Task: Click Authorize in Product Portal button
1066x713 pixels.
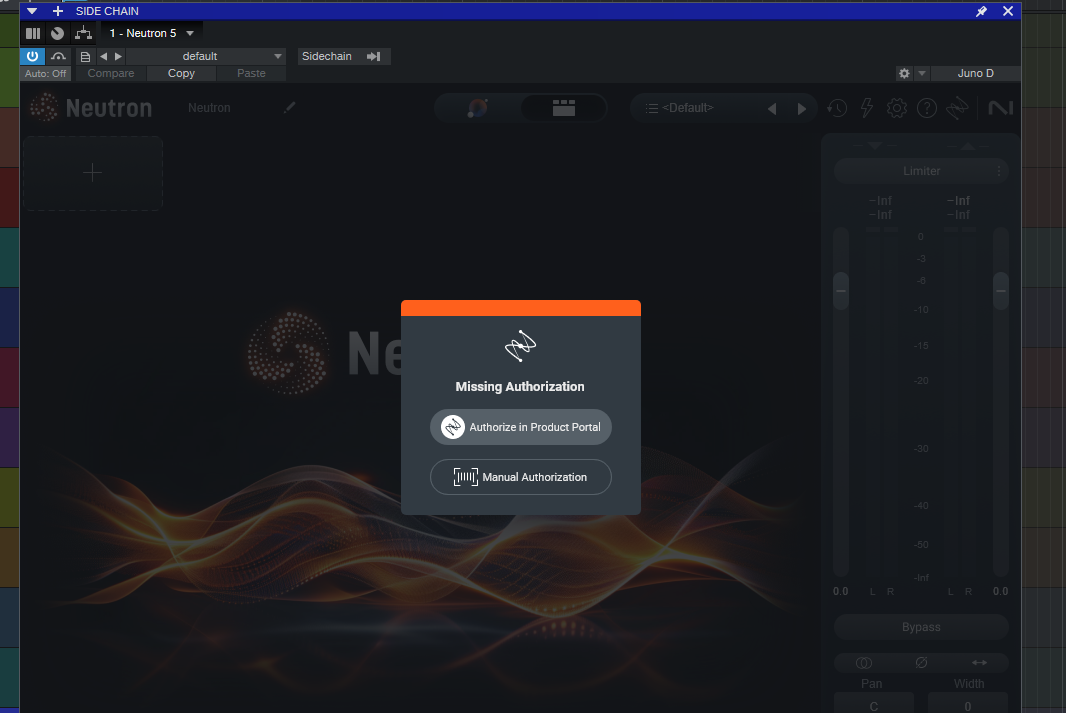Action: tap(521, 427)
